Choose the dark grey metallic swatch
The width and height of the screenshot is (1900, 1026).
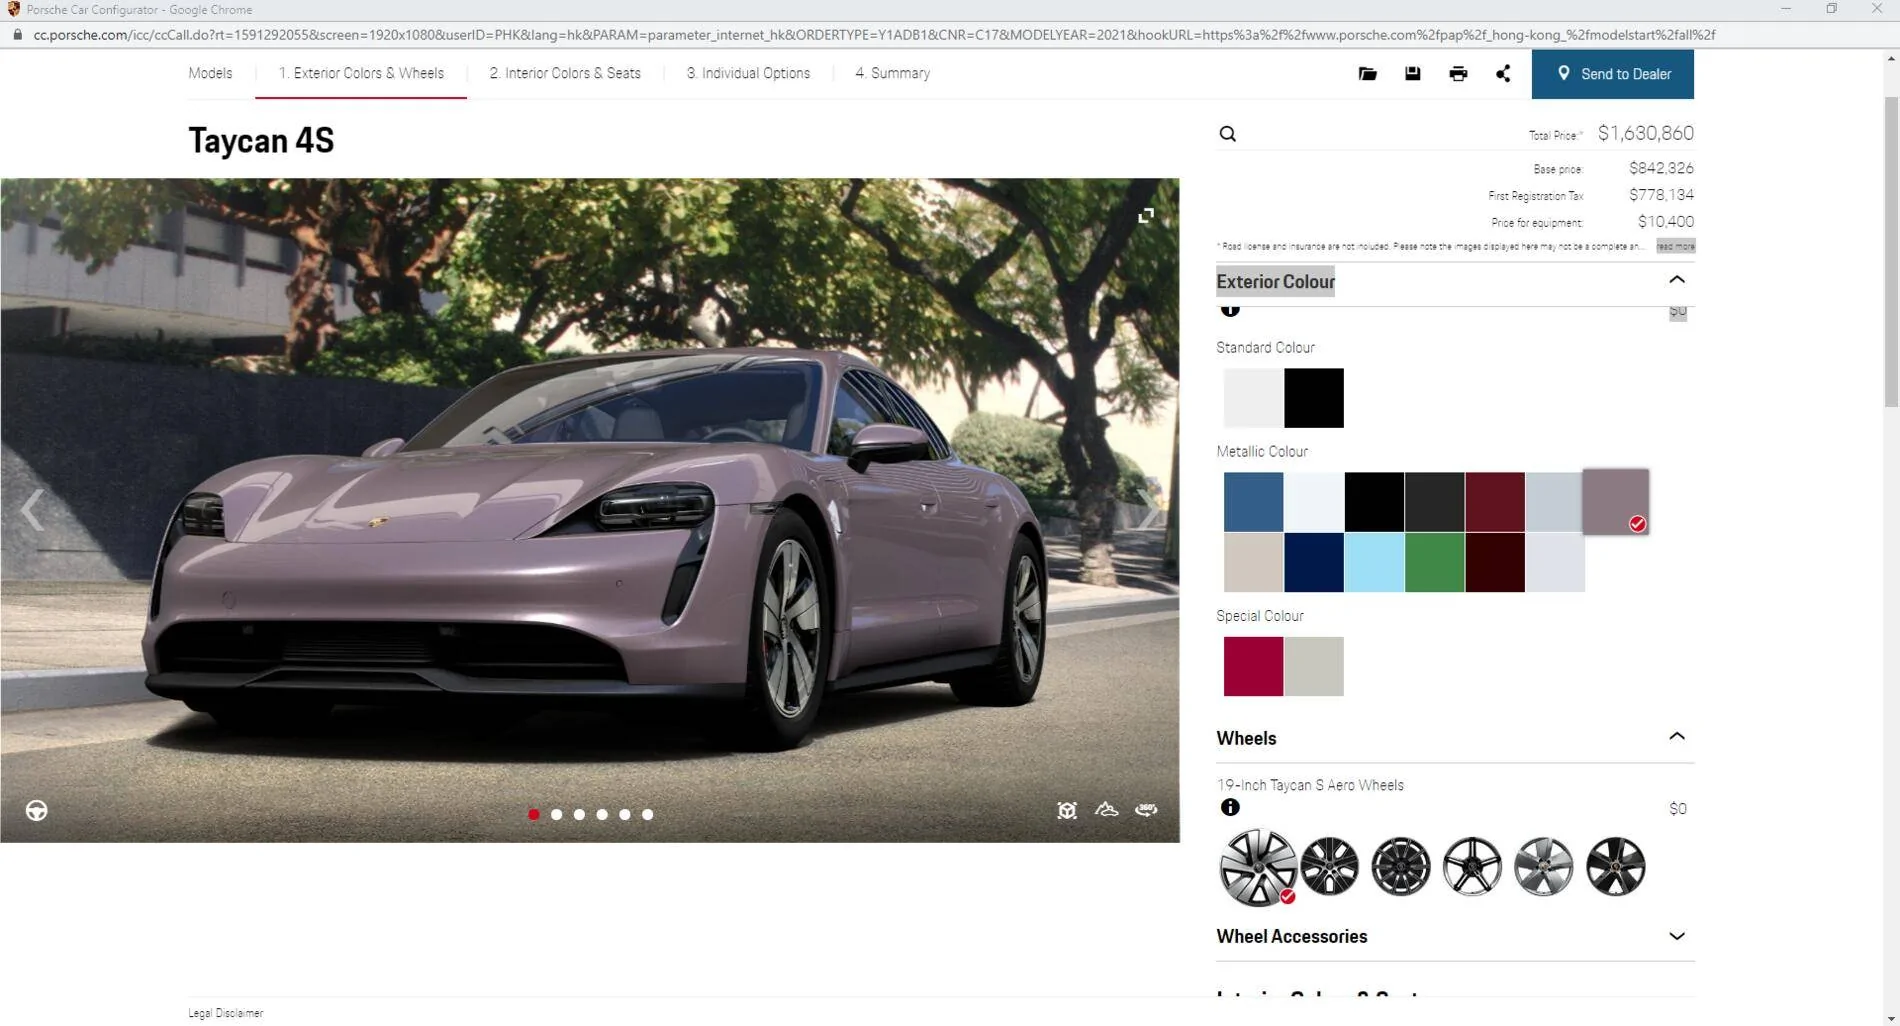(x=1434, y=502)
